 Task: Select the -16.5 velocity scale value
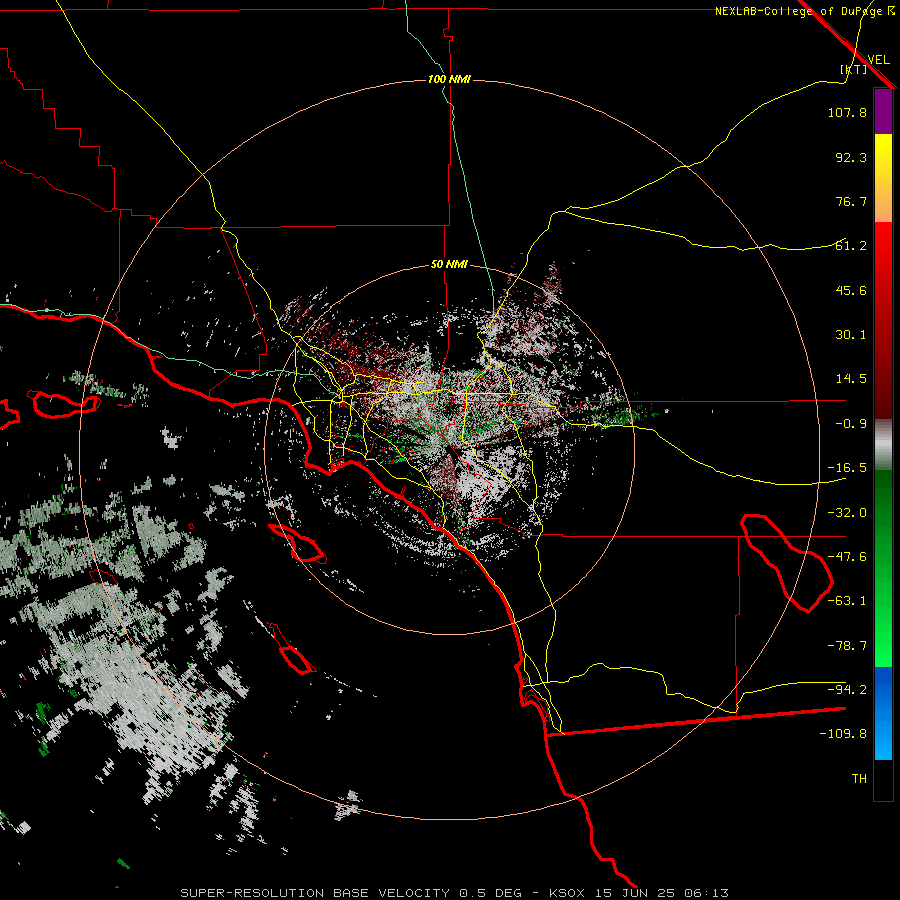click(x=847, y=468)
